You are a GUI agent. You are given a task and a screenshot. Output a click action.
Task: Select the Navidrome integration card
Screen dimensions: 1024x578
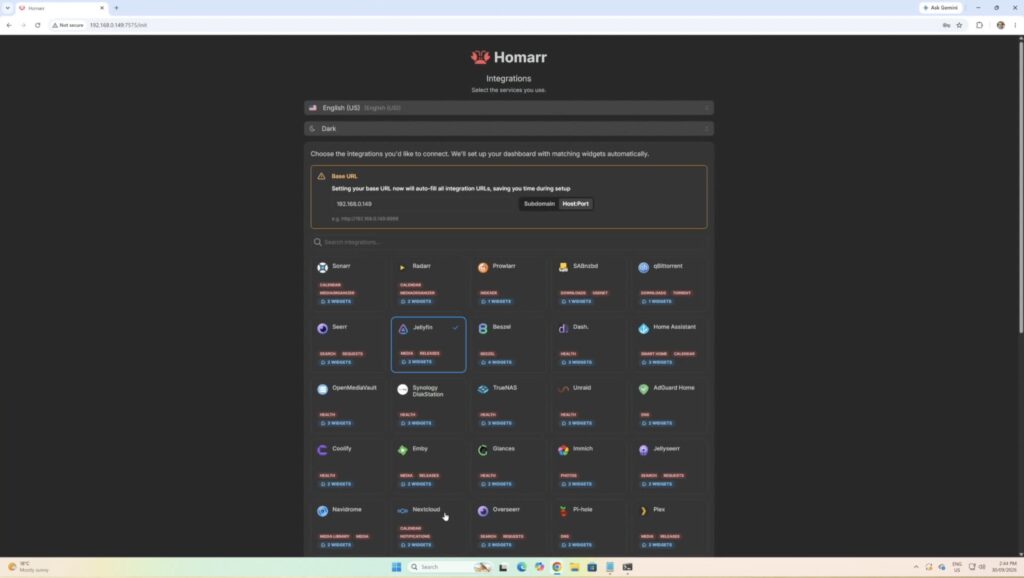coord(348,527)
